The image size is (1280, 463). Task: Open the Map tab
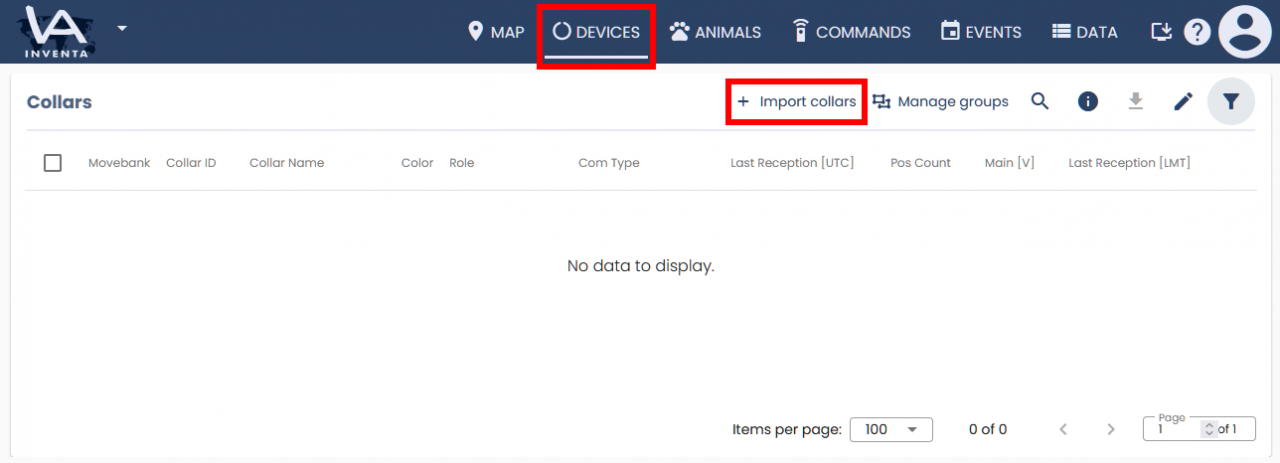click(496, 32)
